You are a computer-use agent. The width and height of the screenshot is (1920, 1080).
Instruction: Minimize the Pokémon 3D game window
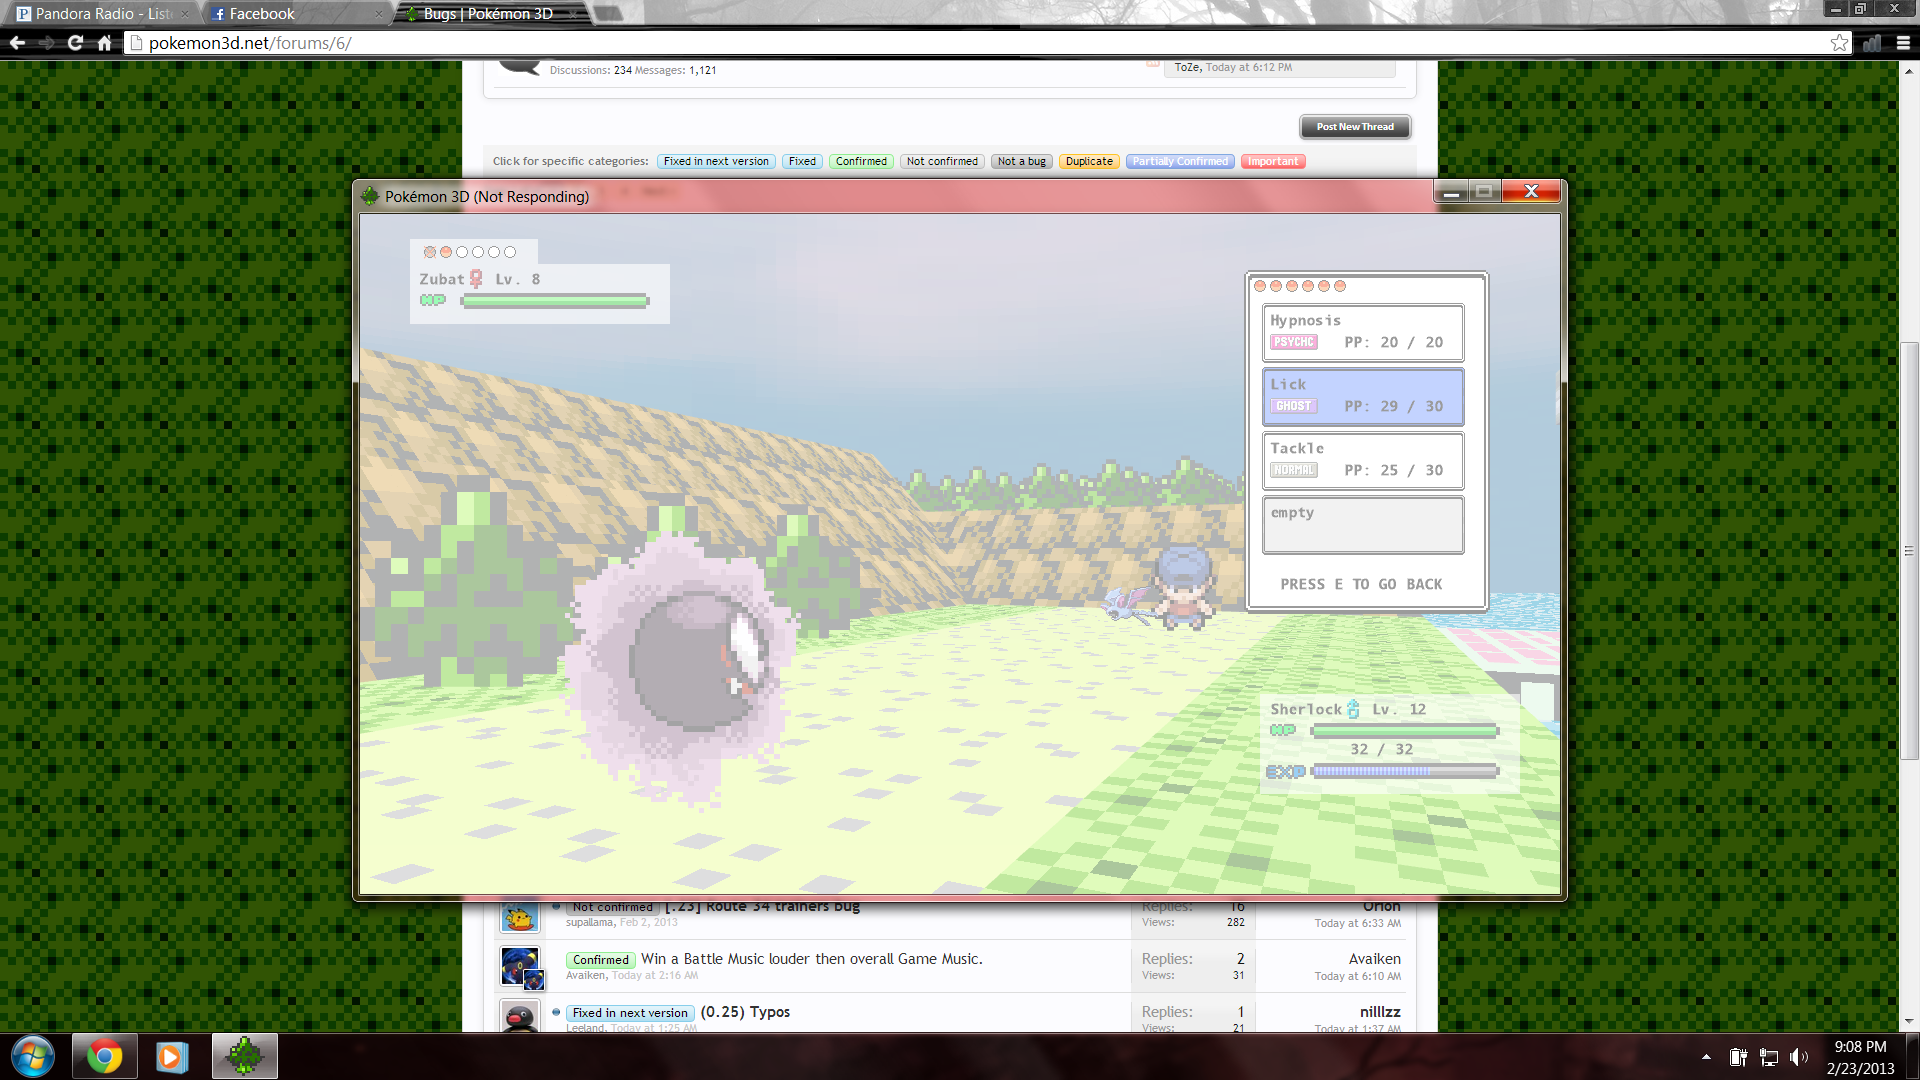point(1451,191)
